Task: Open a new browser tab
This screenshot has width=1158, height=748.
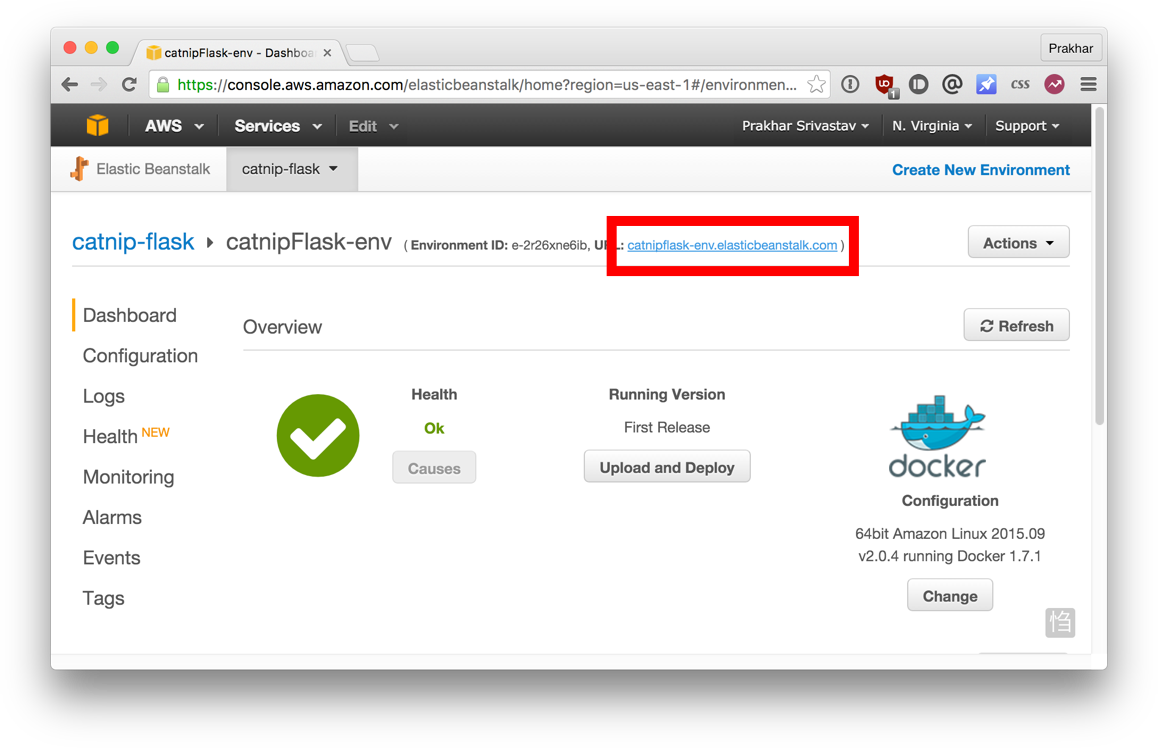Action: point(362,52)
